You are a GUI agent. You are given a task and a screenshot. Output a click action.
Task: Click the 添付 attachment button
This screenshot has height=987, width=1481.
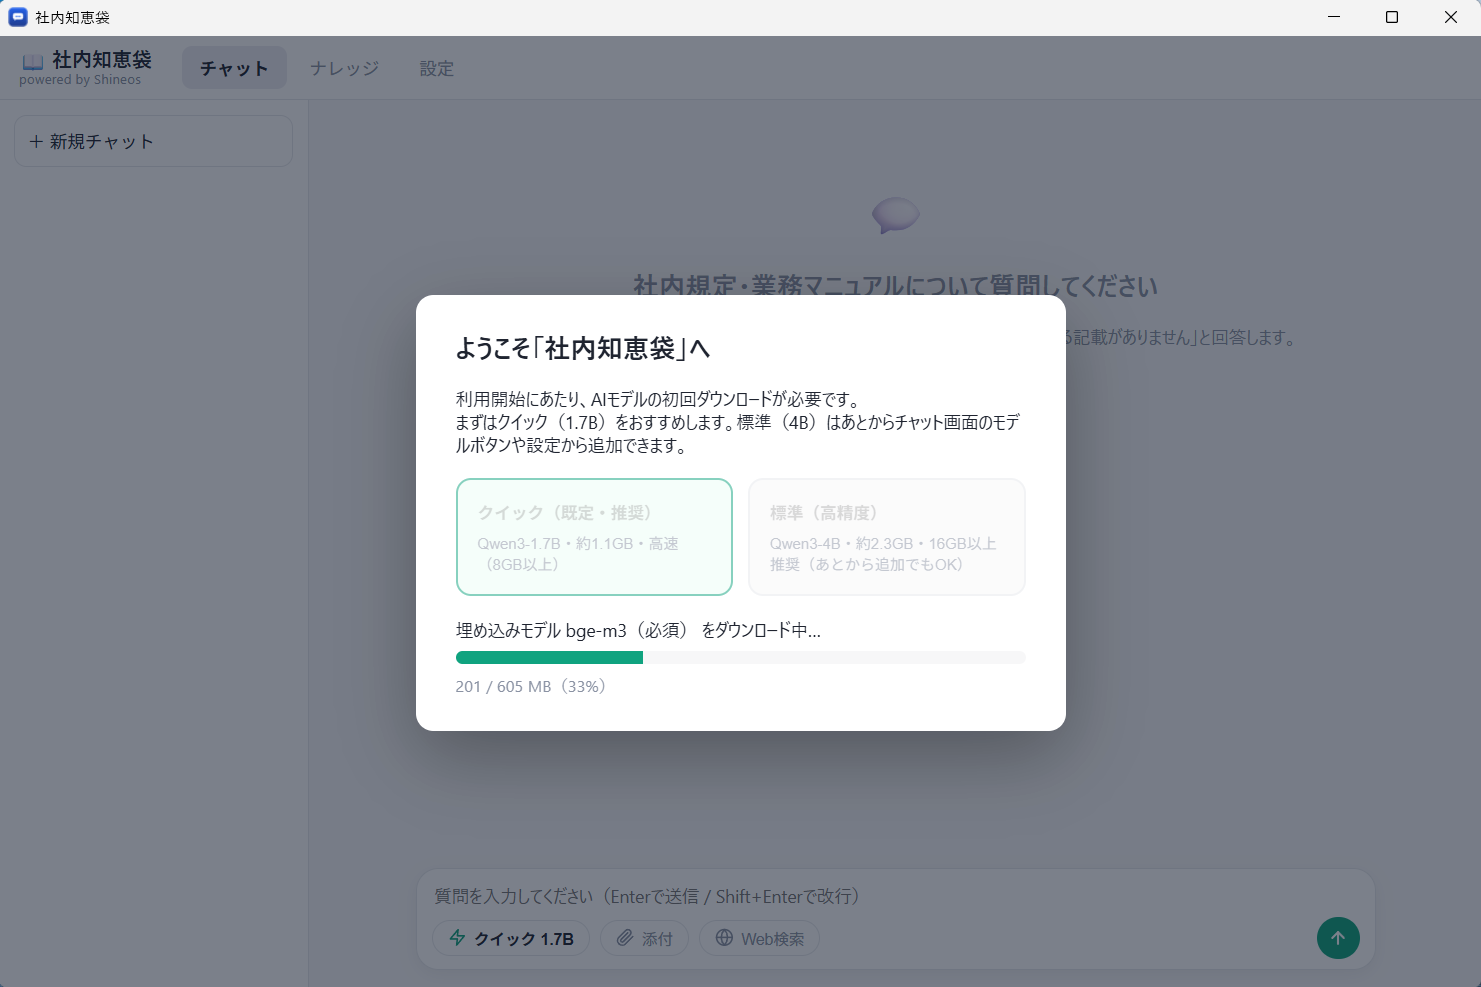644,938
